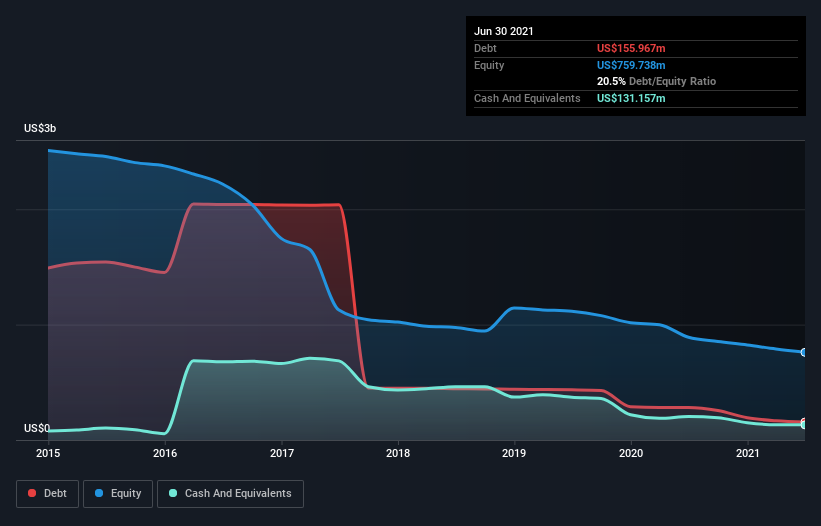Toggle the Cash And Equivalents legend button
This screenshot has height=526, width=821.
coord(230,494)
